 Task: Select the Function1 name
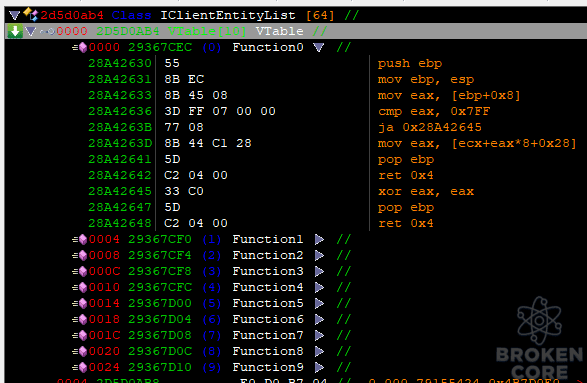[x=268, y=239]
